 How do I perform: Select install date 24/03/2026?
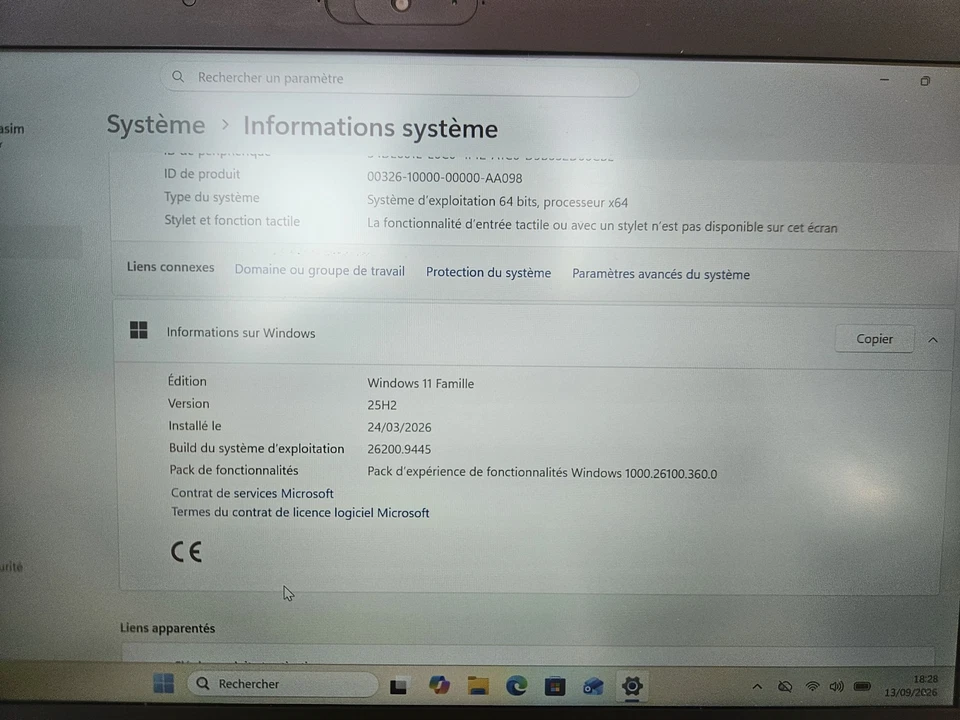[x=399, y=427]
